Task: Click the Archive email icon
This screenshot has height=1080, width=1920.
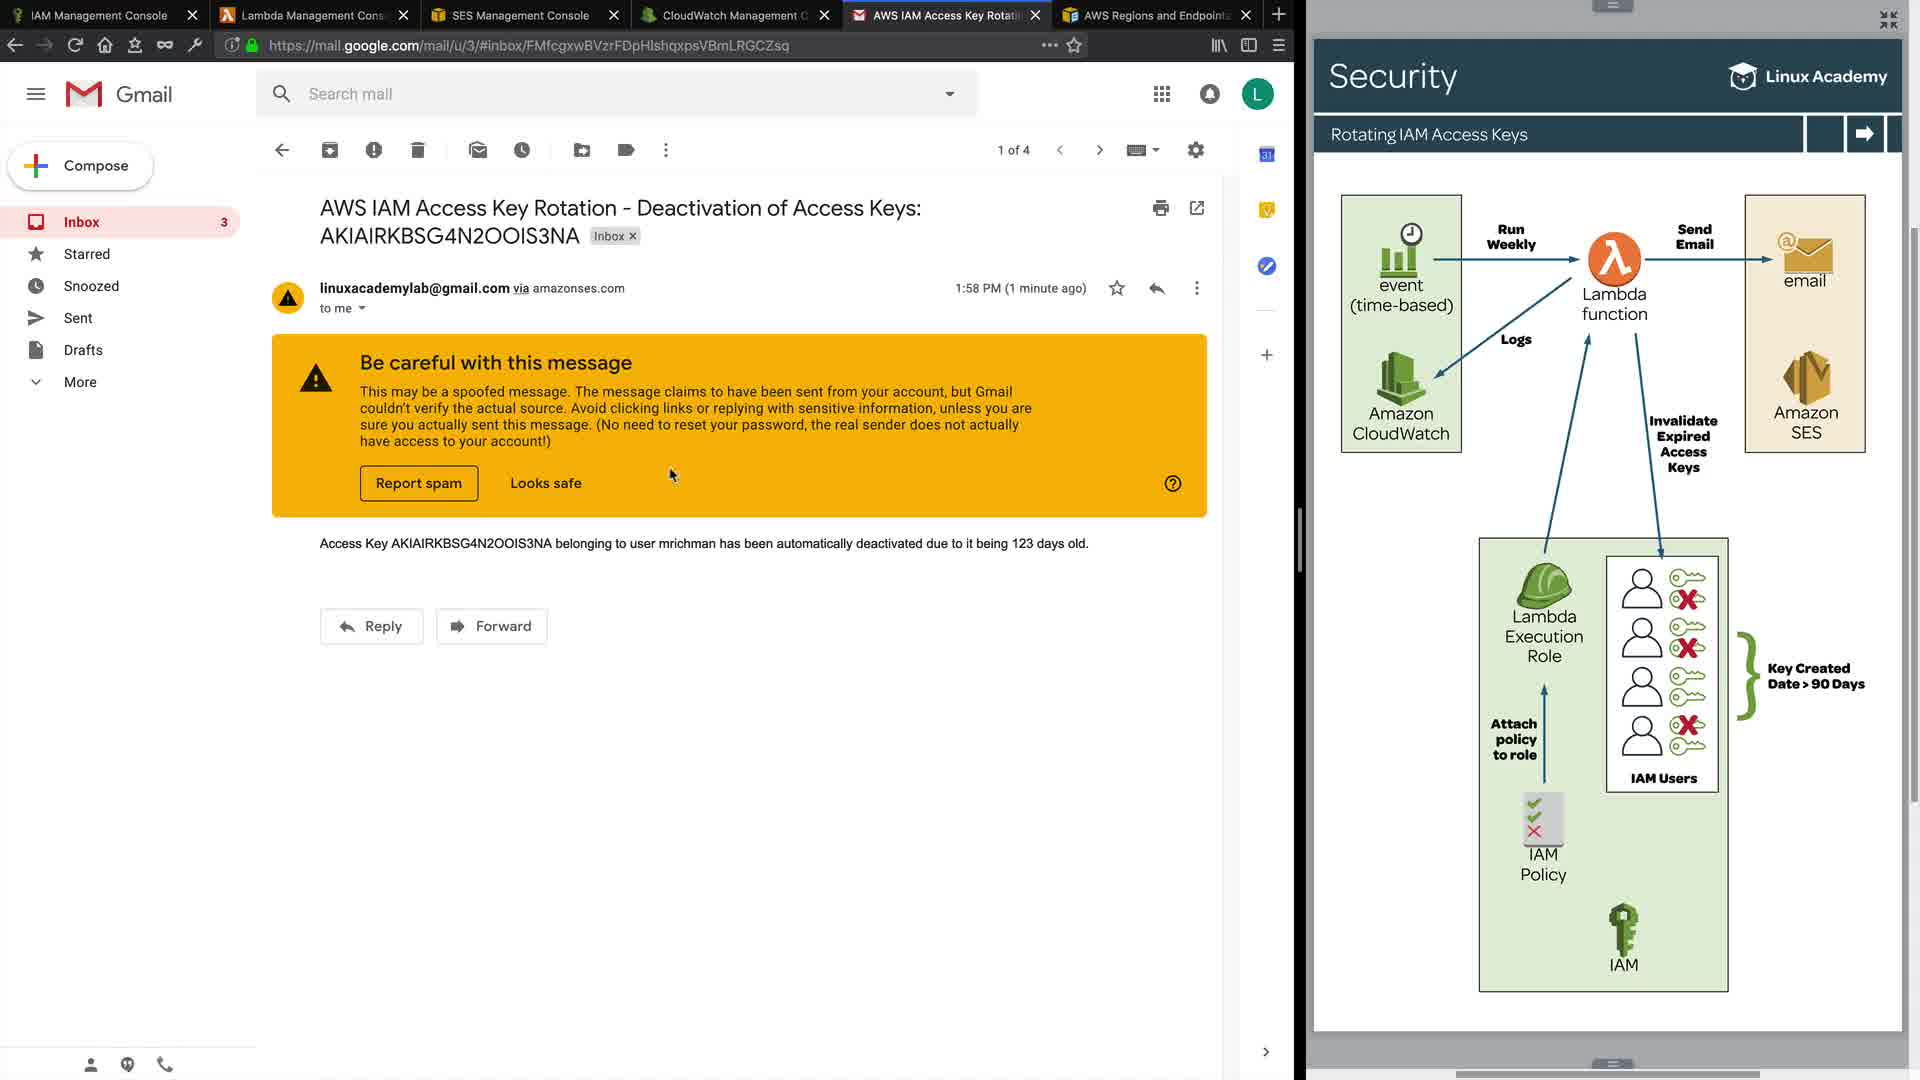Action: pos(330,150)
